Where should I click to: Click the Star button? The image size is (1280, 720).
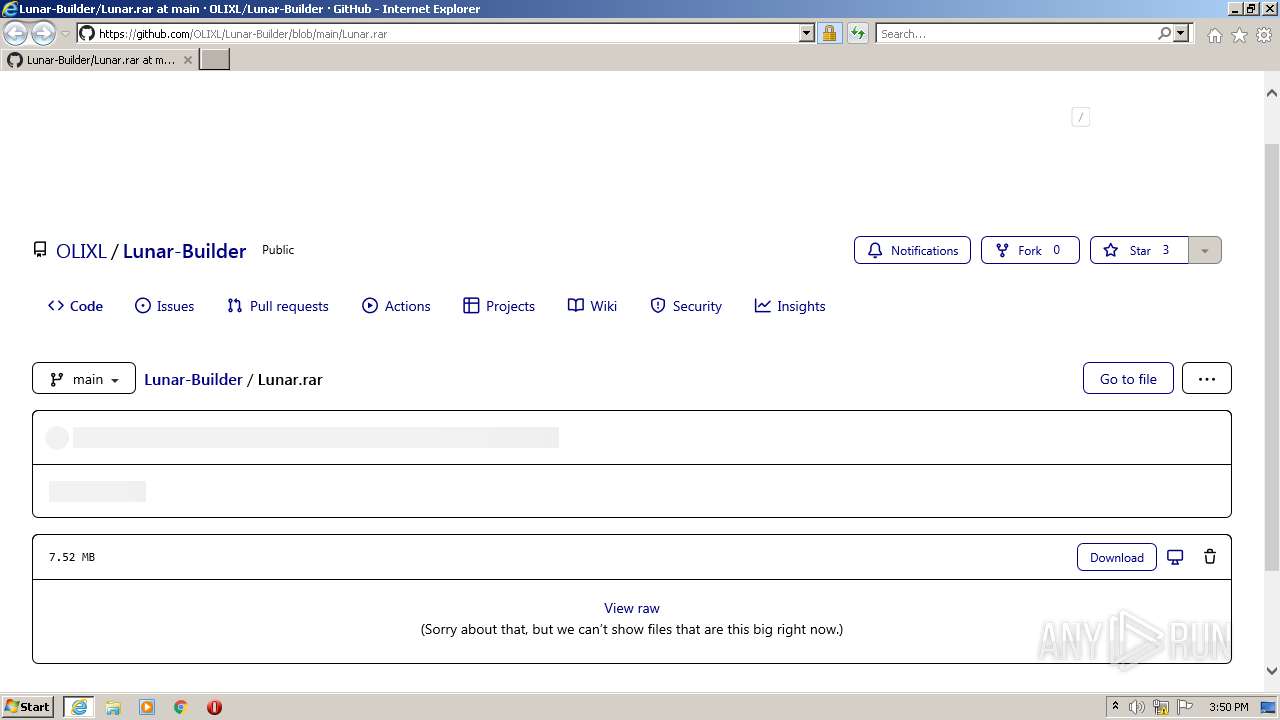[x=1139, y=250]
